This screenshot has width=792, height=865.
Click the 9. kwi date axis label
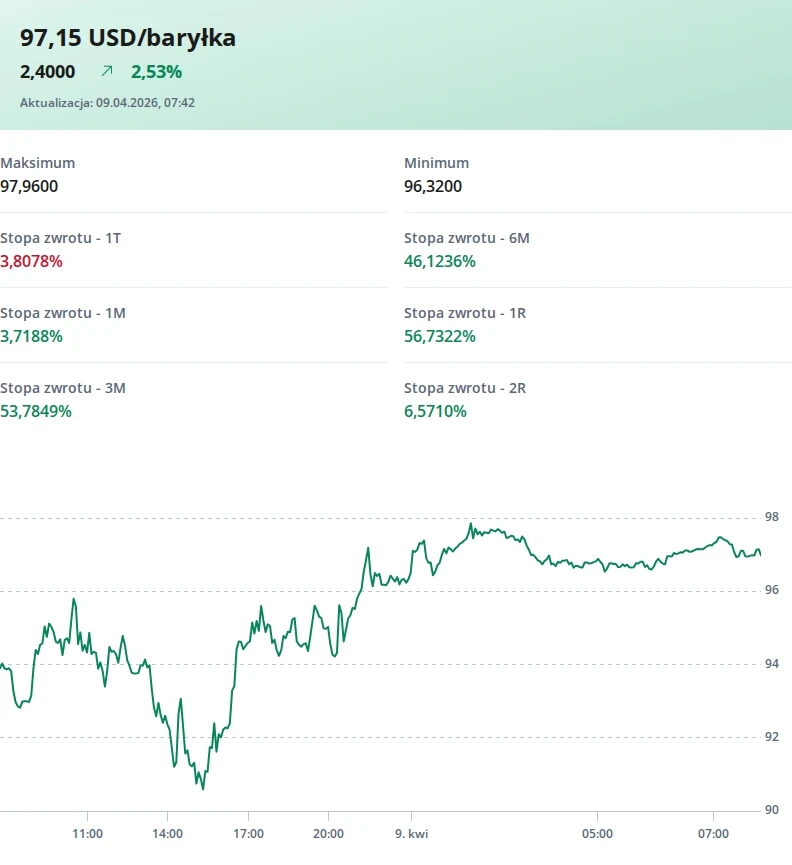click(411, 833)
